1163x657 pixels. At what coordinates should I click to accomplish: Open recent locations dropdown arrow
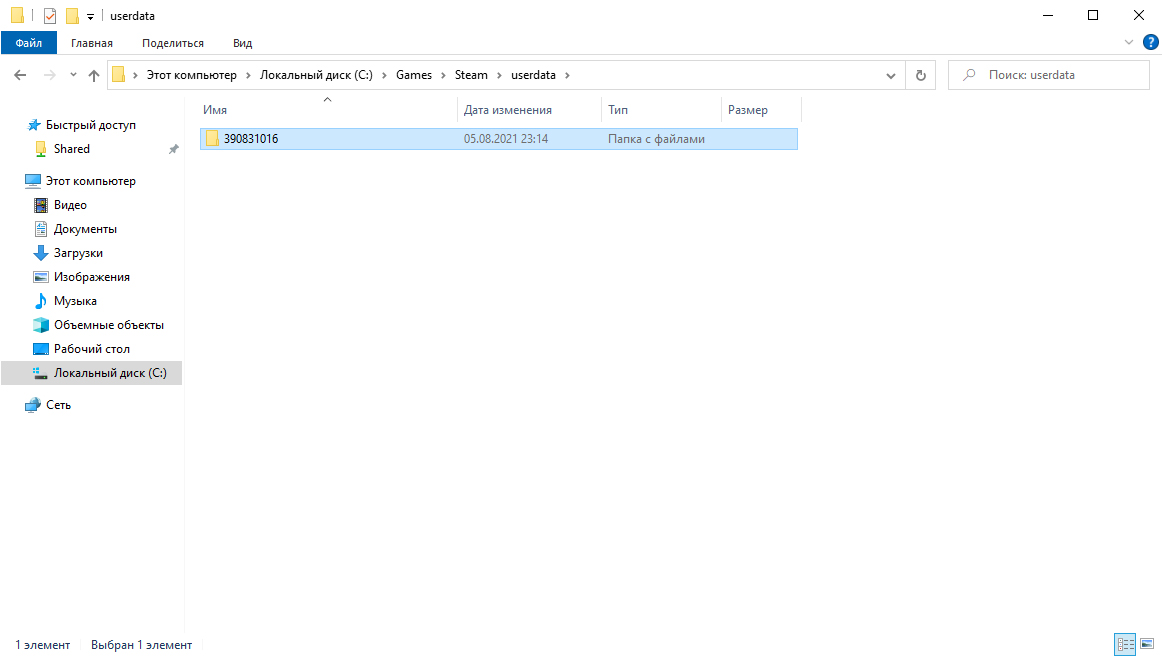click(x=73, y=75)
